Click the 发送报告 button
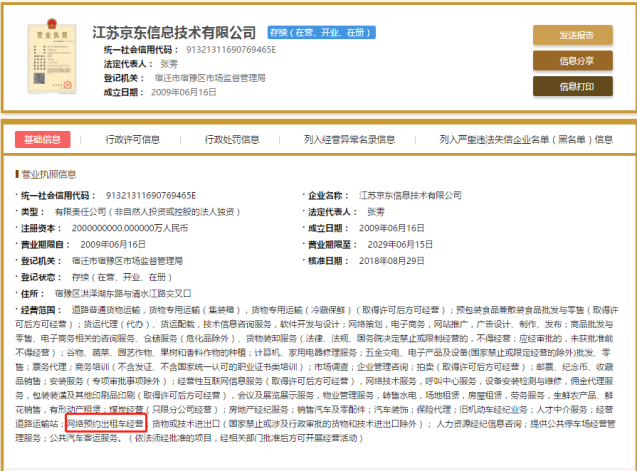The width and height of the screenshot is (637, 472). click(x=572, y=35)
